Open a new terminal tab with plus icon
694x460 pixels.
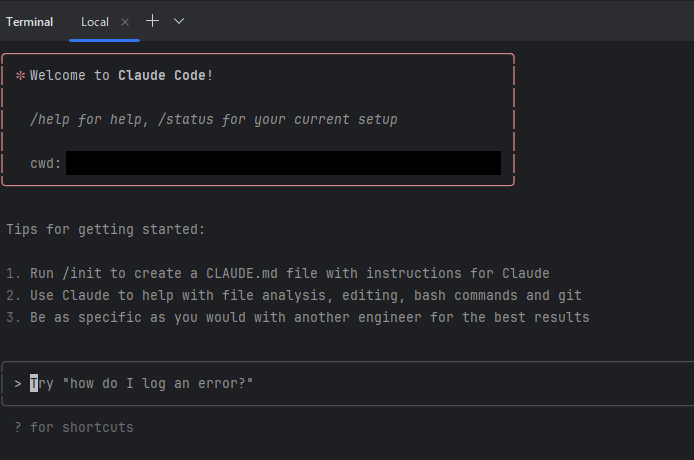pyautogui.click(x=152, y=21)
